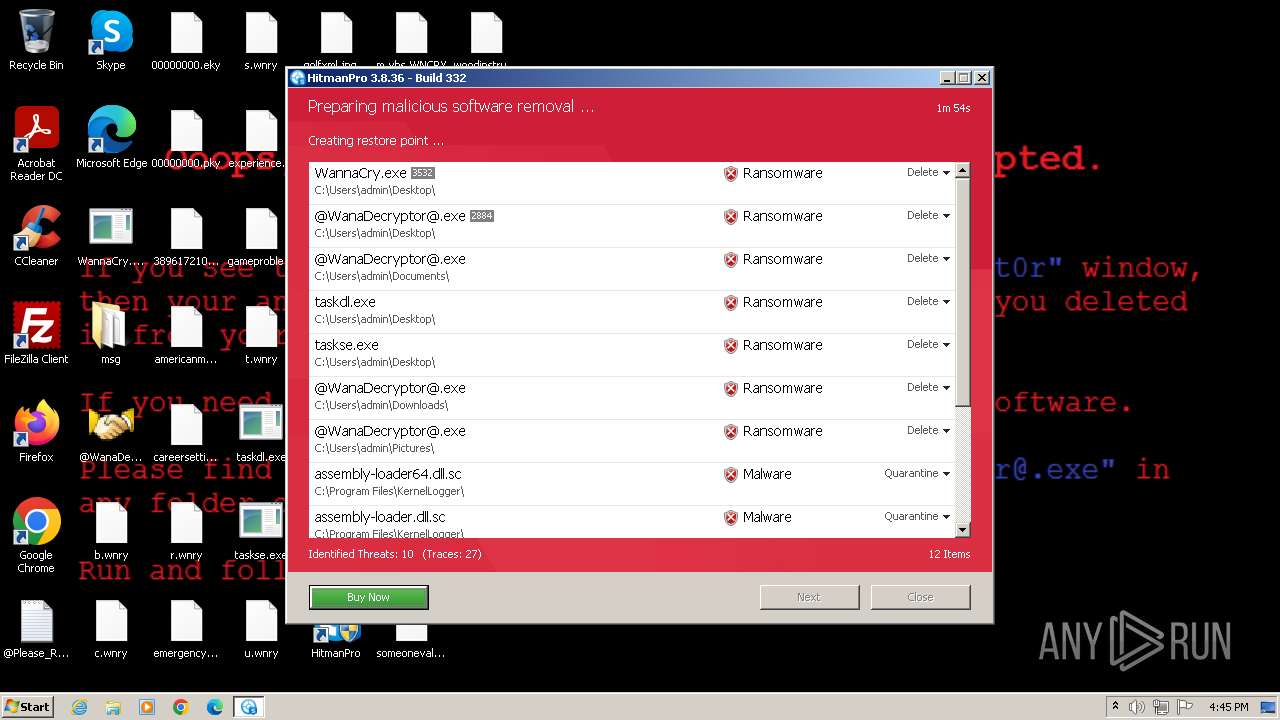Switch to HitmanPro taskbar button
The width and height of the screenshot is (1280, 720).
249,707
